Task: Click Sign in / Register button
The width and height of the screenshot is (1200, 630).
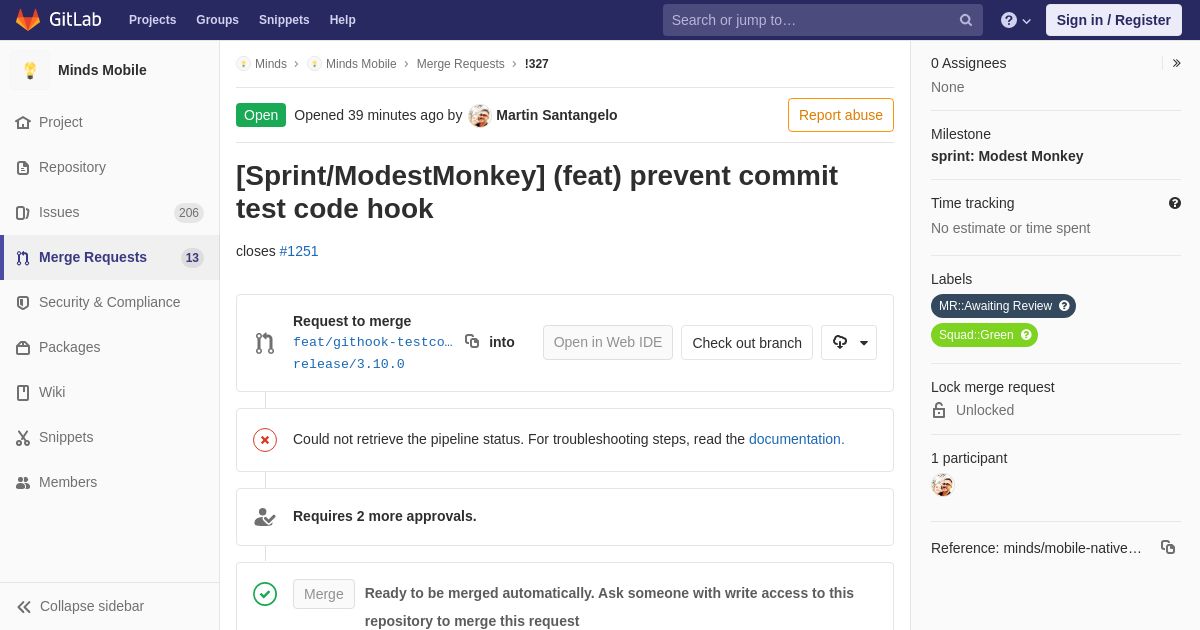Action: tap(1114, 20)
